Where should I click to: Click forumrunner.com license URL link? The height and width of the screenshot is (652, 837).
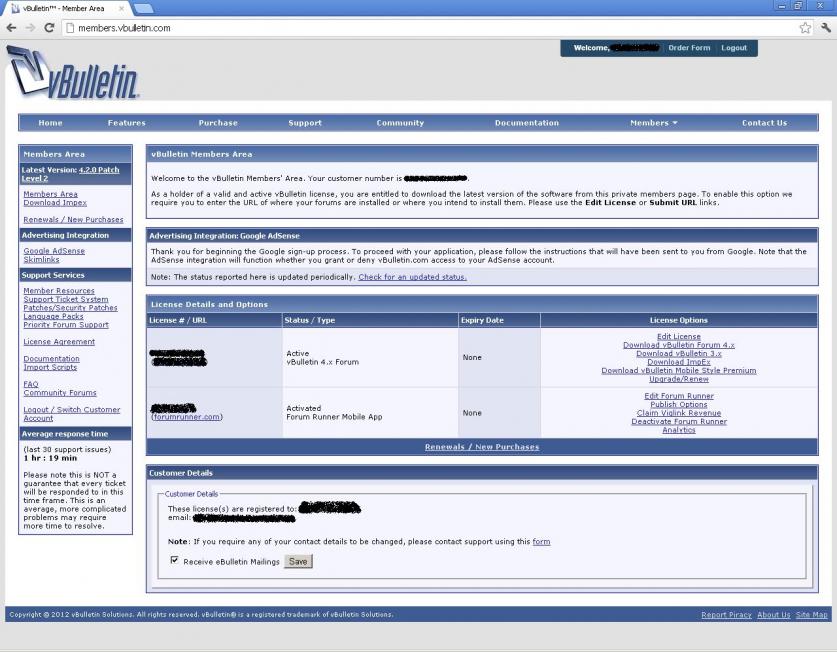(x=187, y=417)
